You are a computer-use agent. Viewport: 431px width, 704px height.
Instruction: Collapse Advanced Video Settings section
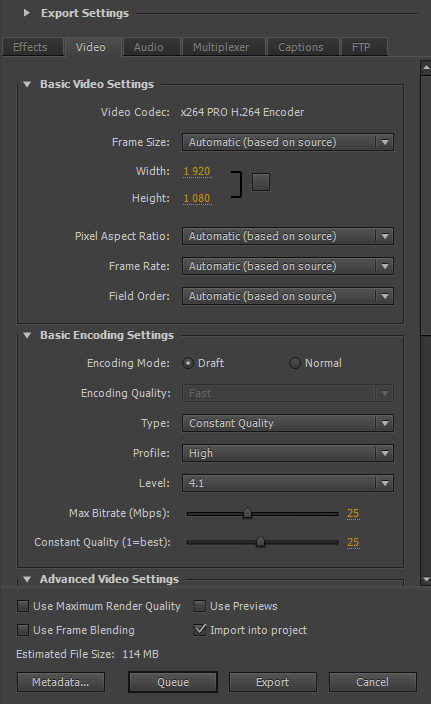tap(27, 579)
